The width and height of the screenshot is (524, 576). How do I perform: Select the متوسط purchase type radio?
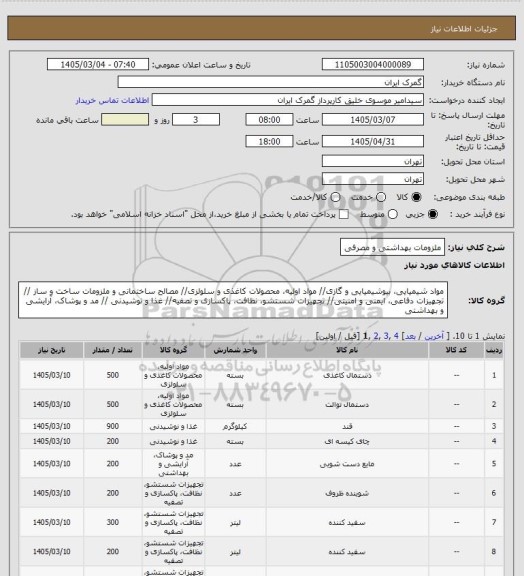(x=392, y=214)
